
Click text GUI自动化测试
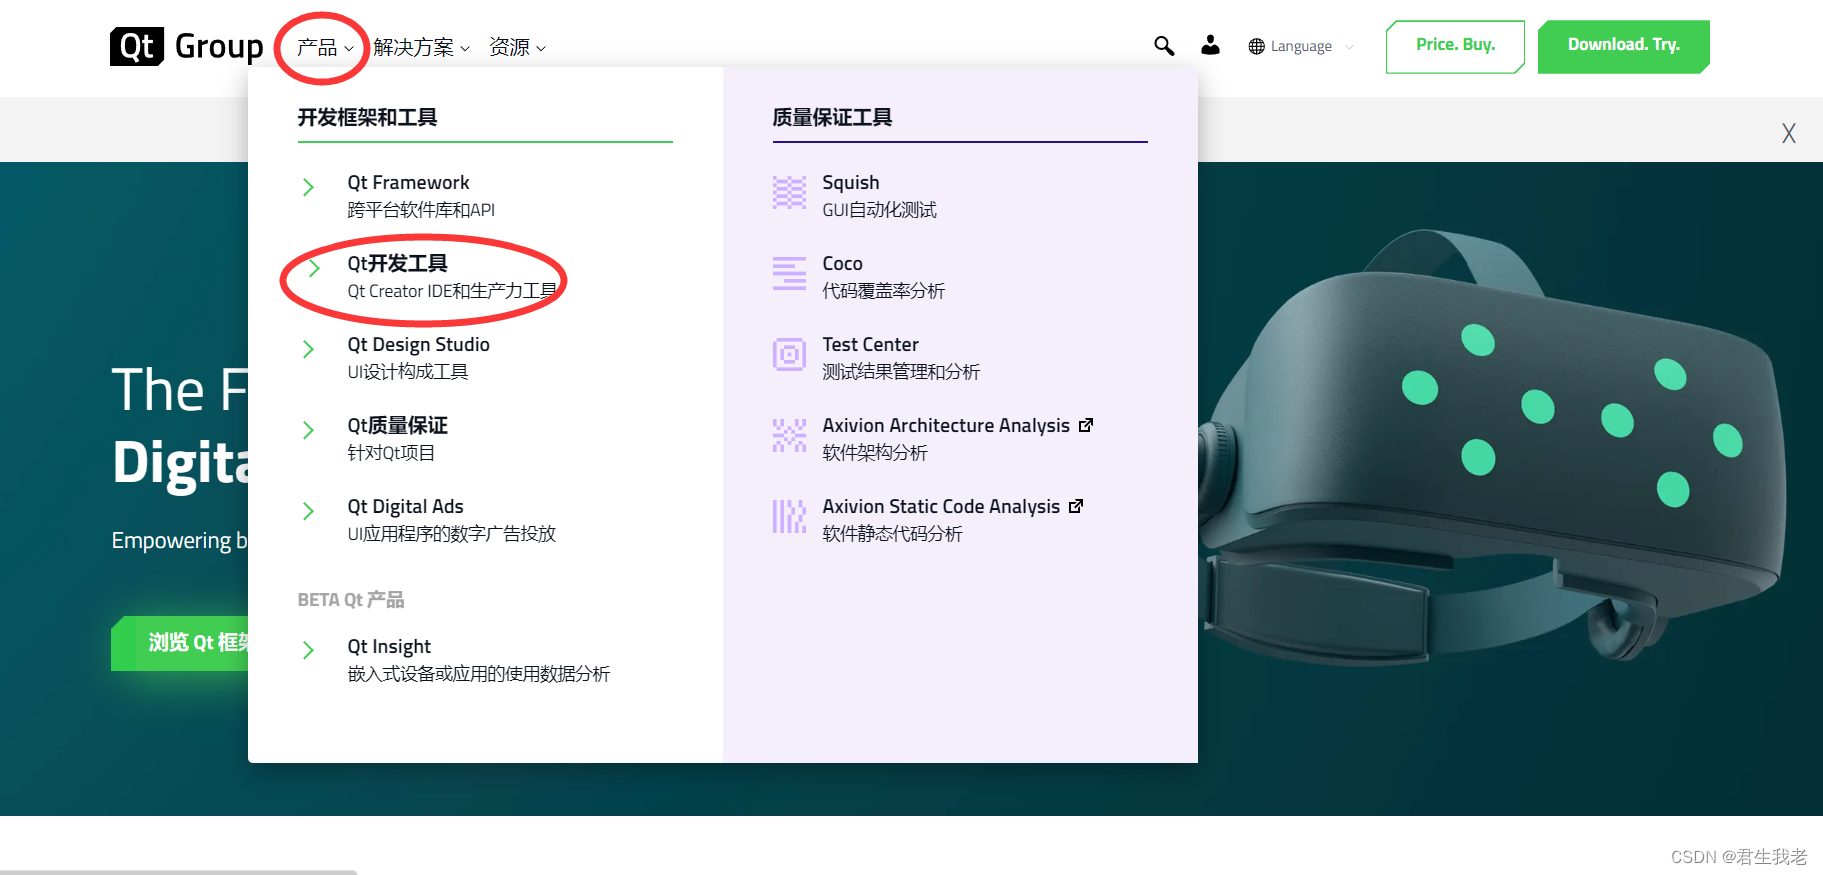tap(879, 210)
